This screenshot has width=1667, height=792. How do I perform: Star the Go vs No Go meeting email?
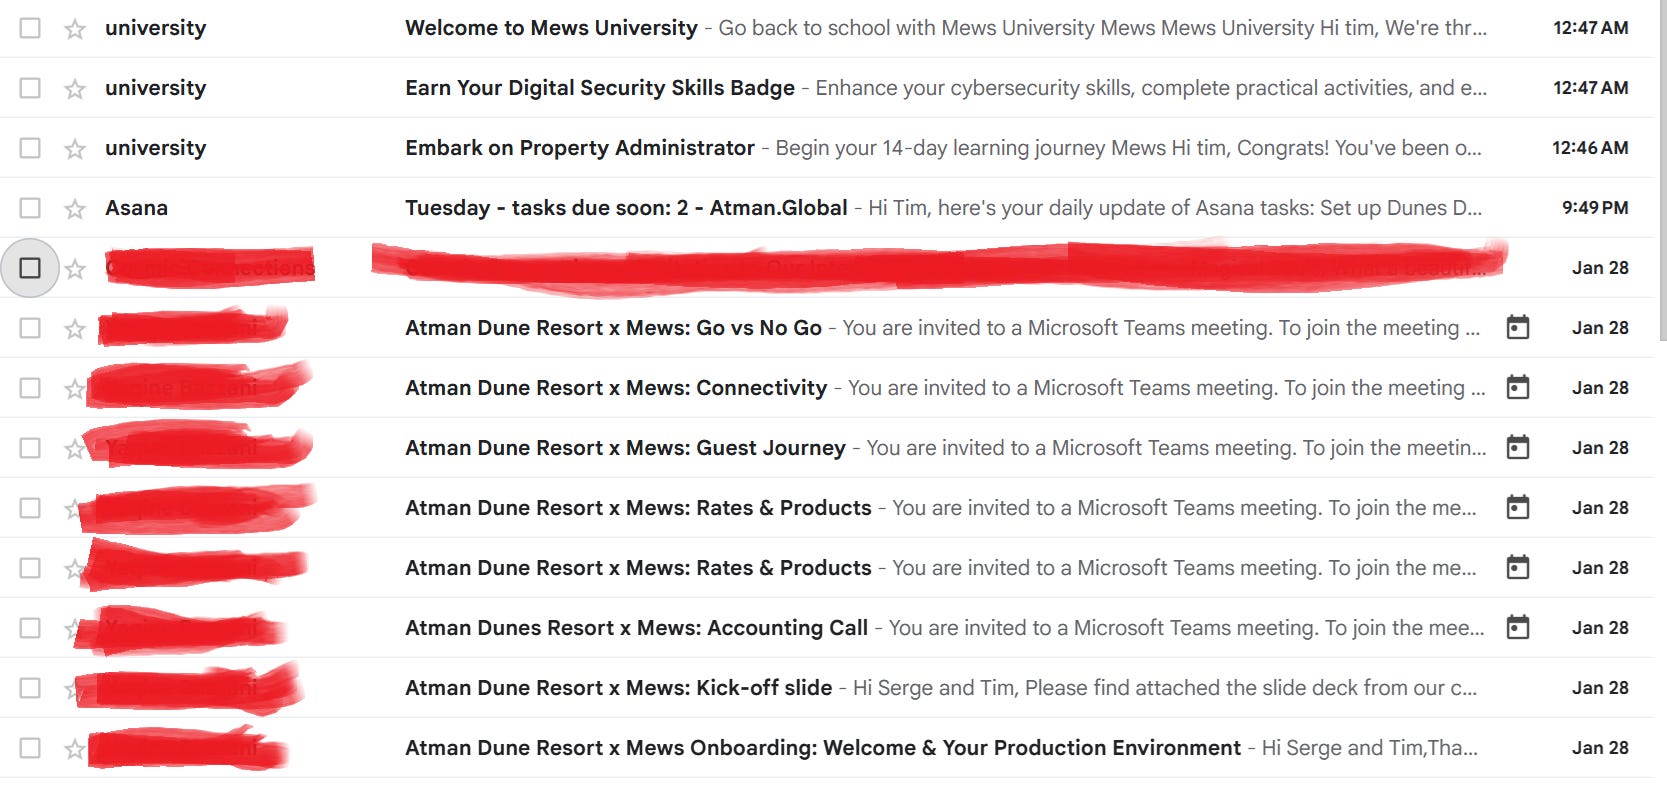[x=75, y=329]
